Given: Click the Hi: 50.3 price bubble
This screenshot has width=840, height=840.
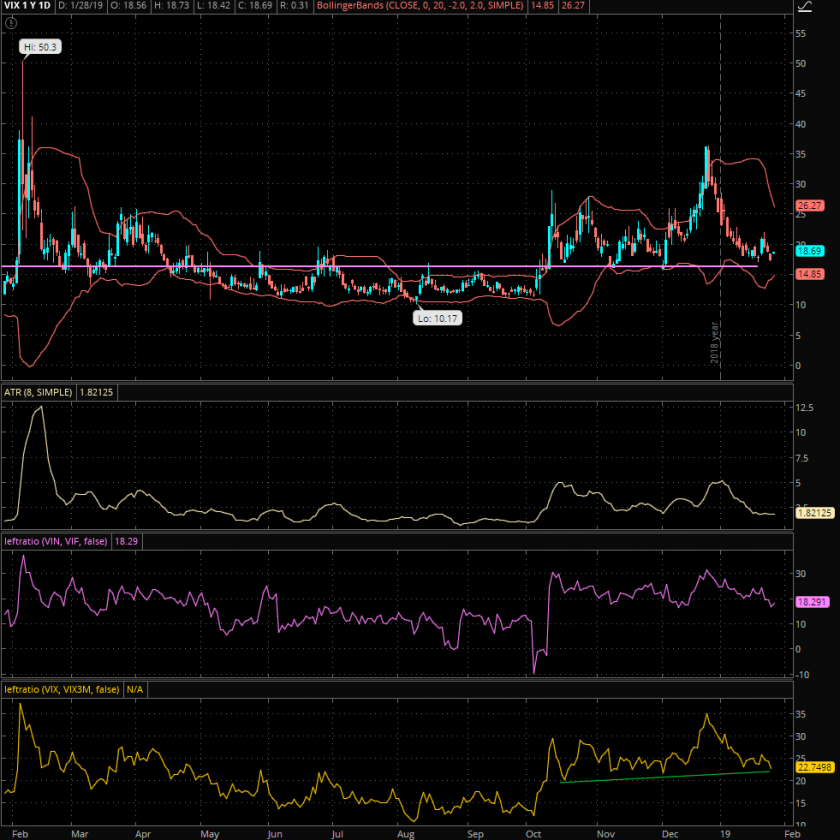Looking at the screenshot, I should [x=41, y=46].
